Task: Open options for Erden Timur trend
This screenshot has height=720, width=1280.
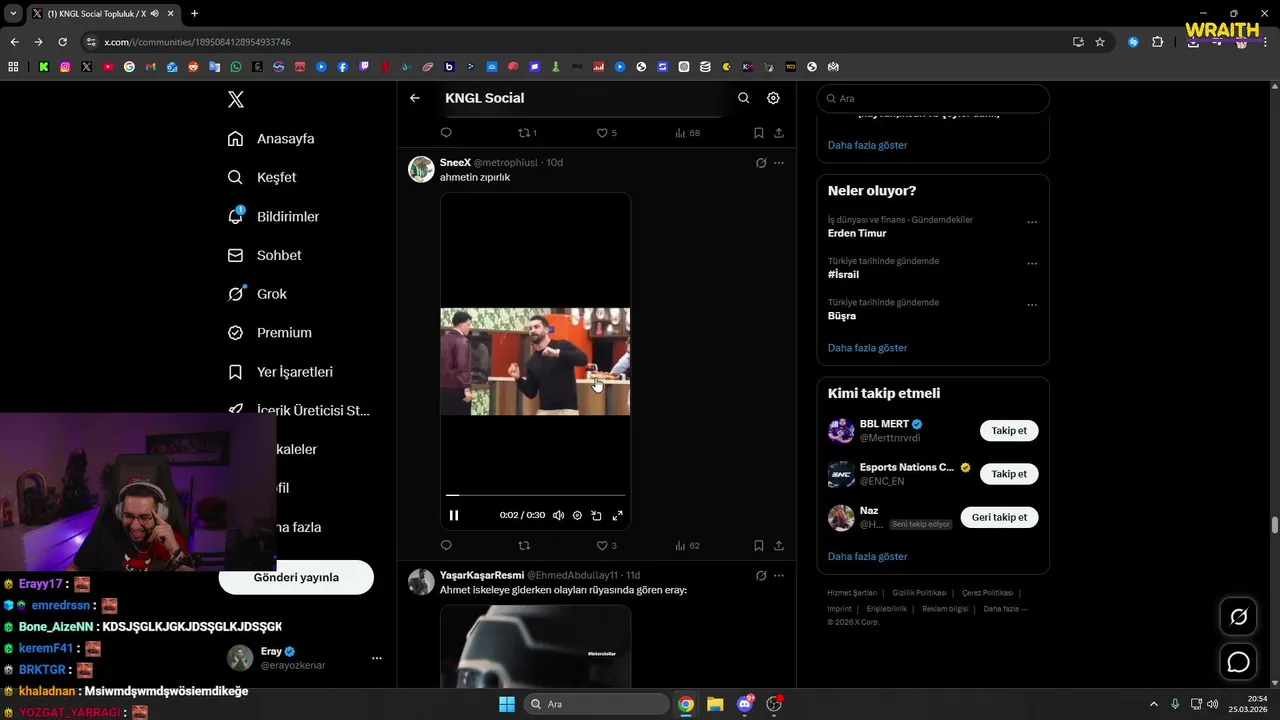Action: click(1032, 222)
